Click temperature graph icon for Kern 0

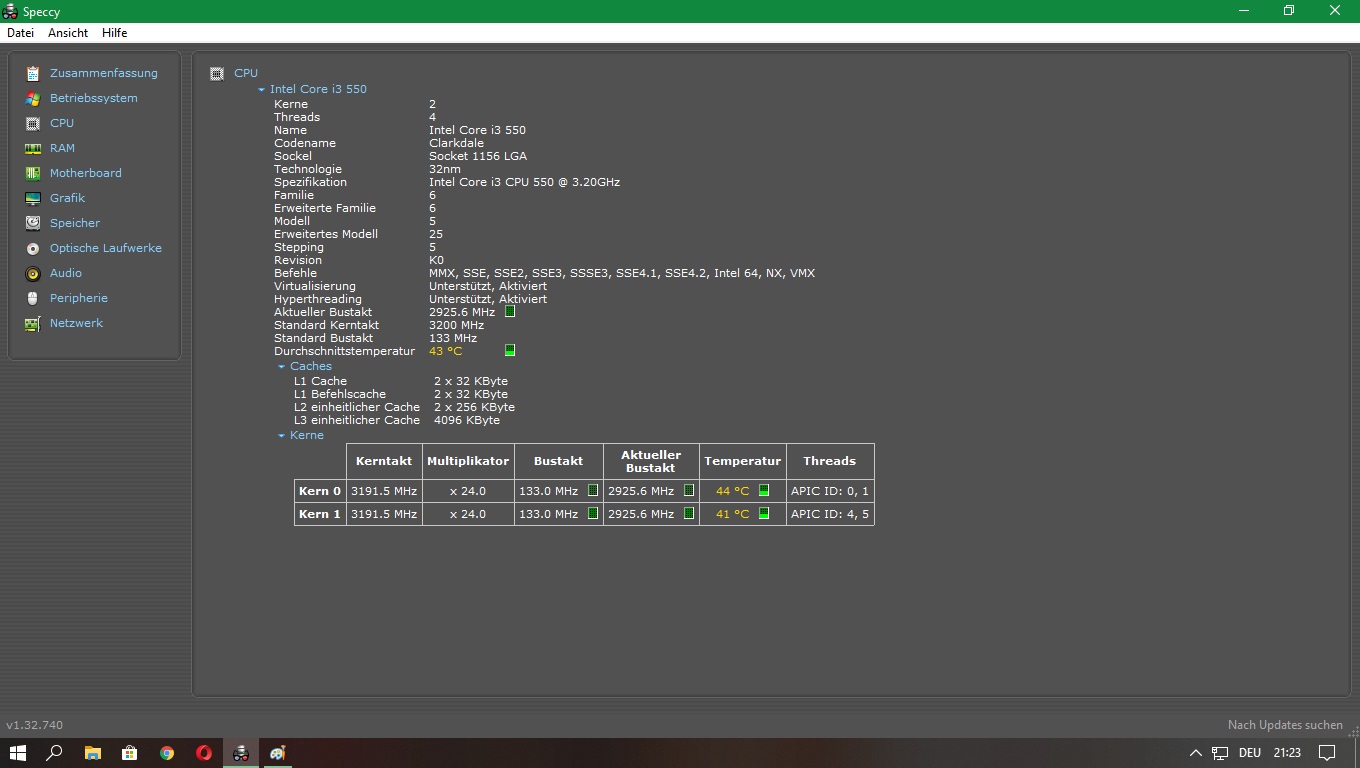point(764,491)
